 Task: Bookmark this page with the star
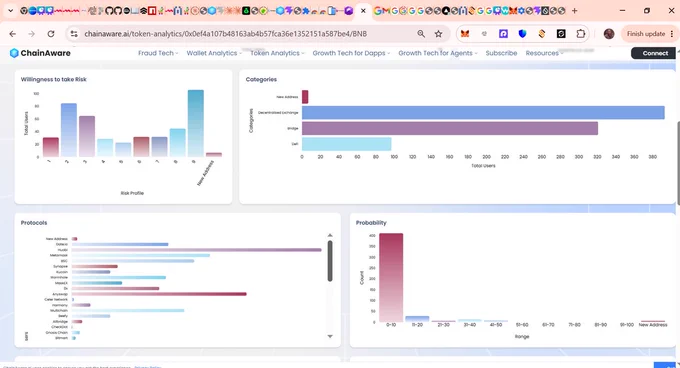click(x=438, y=34)
